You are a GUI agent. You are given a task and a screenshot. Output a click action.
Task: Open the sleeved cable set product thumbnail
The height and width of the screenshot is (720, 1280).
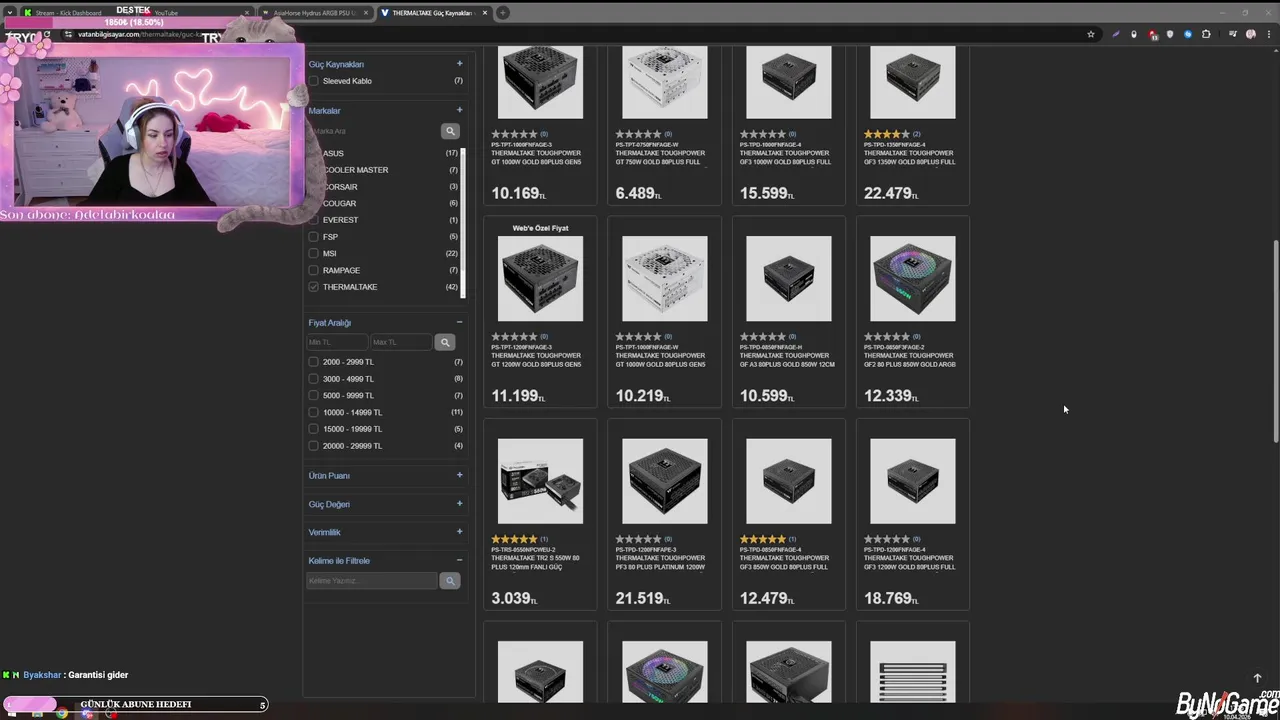[912, 672]
